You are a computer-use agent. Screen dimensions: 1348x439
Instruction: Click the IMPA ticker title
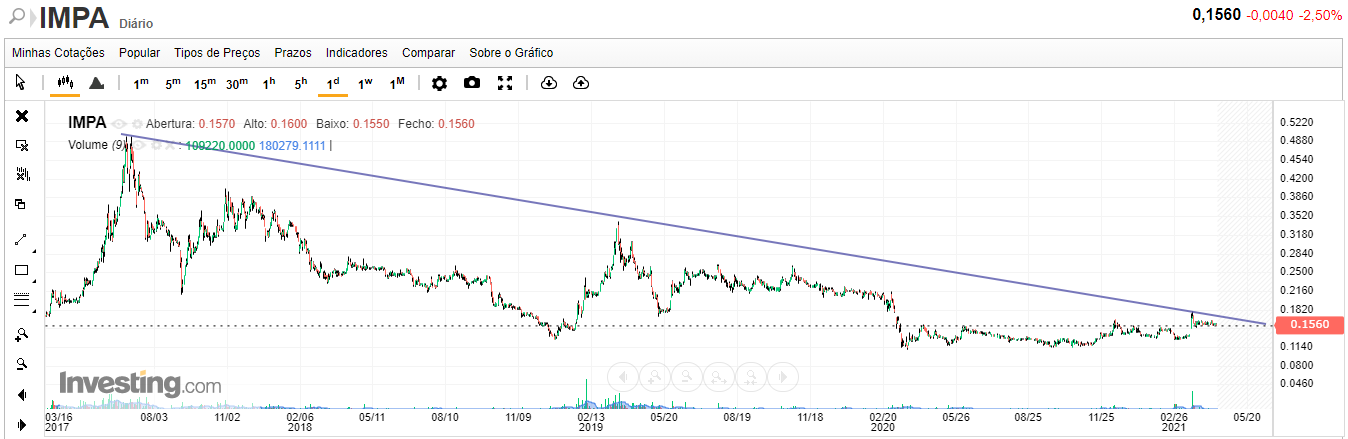[x=74, y=17]
